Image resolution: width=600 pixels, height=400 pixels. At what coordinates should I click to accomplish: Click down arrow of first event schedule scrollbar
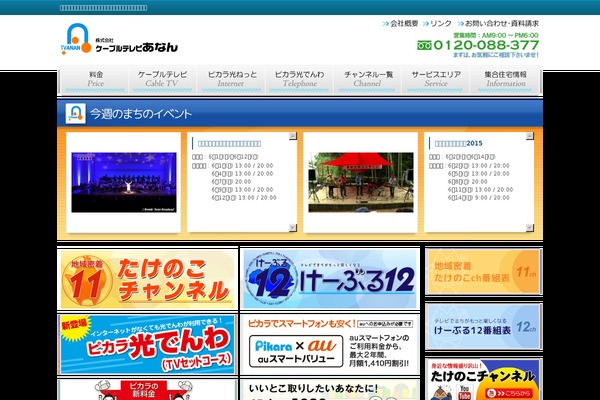pos(293,227)
